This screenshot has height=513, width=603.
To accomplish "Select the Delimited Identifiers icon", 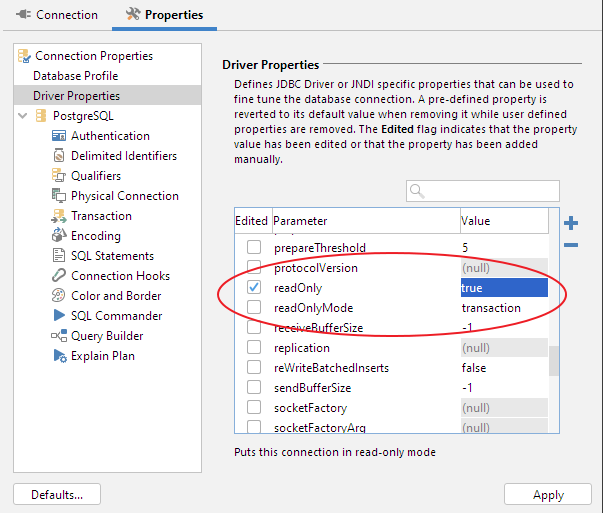I will tap(59, 156).
